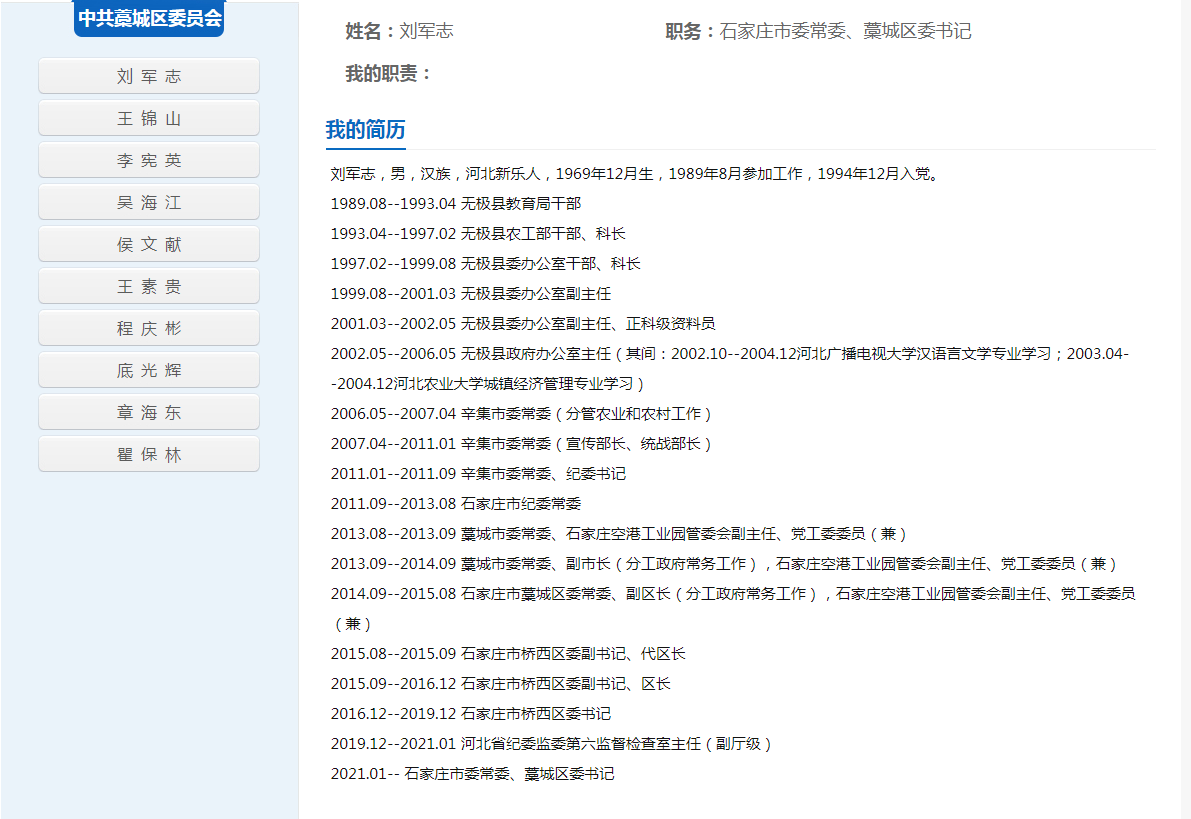
Task: Click the title 石家庄市委常委、藁城区委书记
Action: tap(846, 31)
